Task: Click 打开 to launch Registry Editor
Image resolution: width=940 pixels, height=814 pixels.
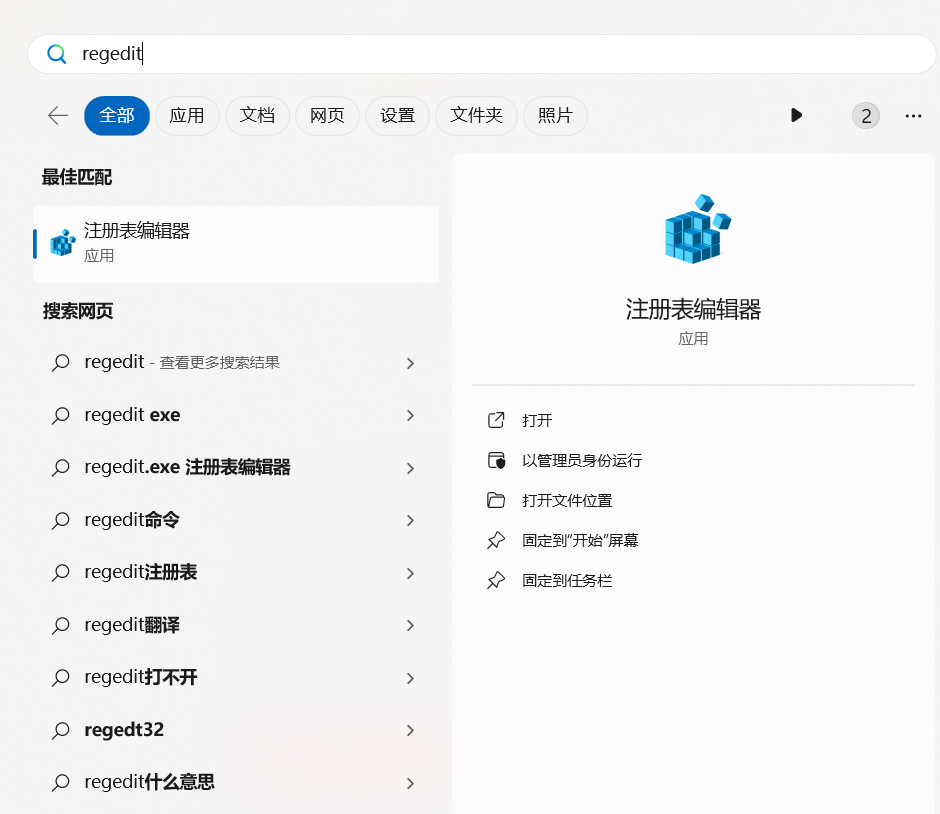Action: (x=537, y=420)
